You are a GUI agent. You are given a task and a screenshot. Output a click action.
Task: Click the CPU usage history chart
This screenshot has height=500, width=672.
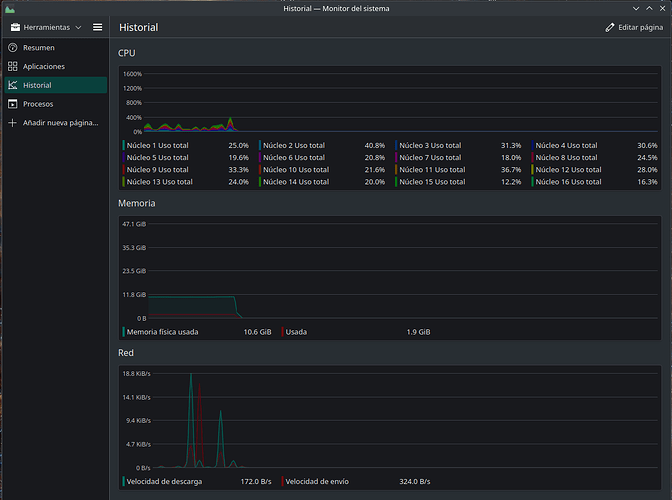pyautogui.click(x=400, y=102)
